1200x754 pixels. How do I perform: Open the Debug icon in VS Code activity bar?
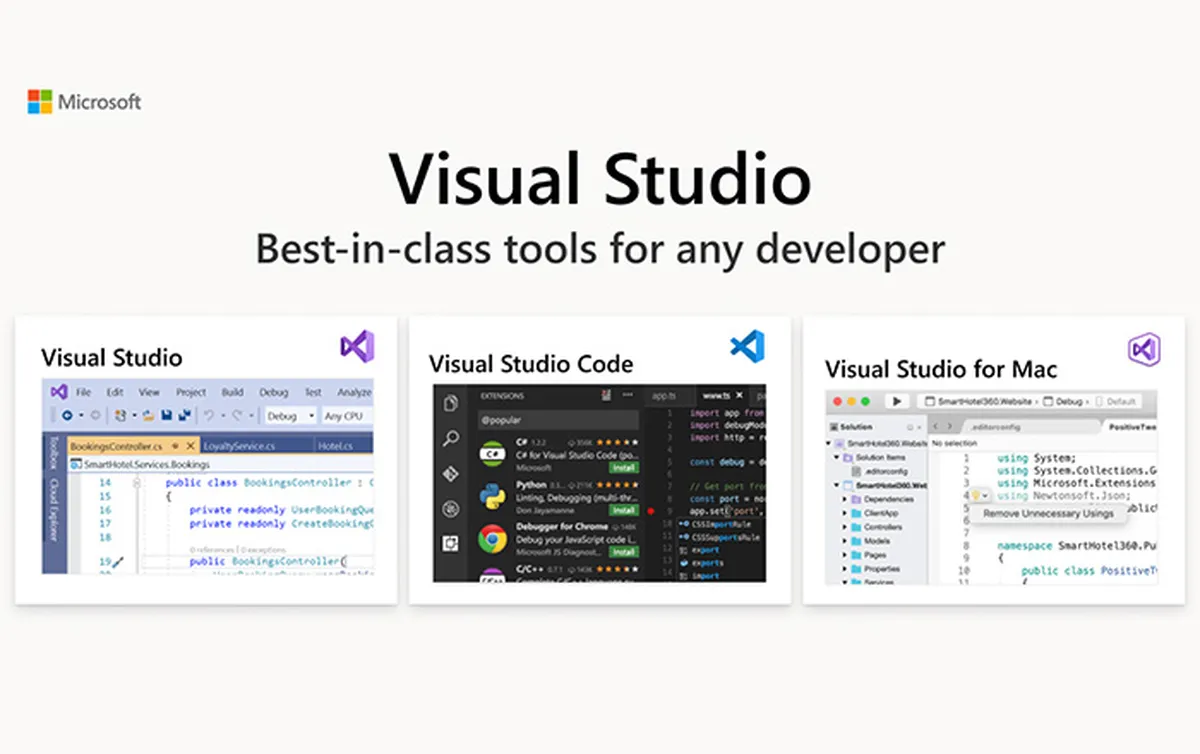click(x=451, y=509)
